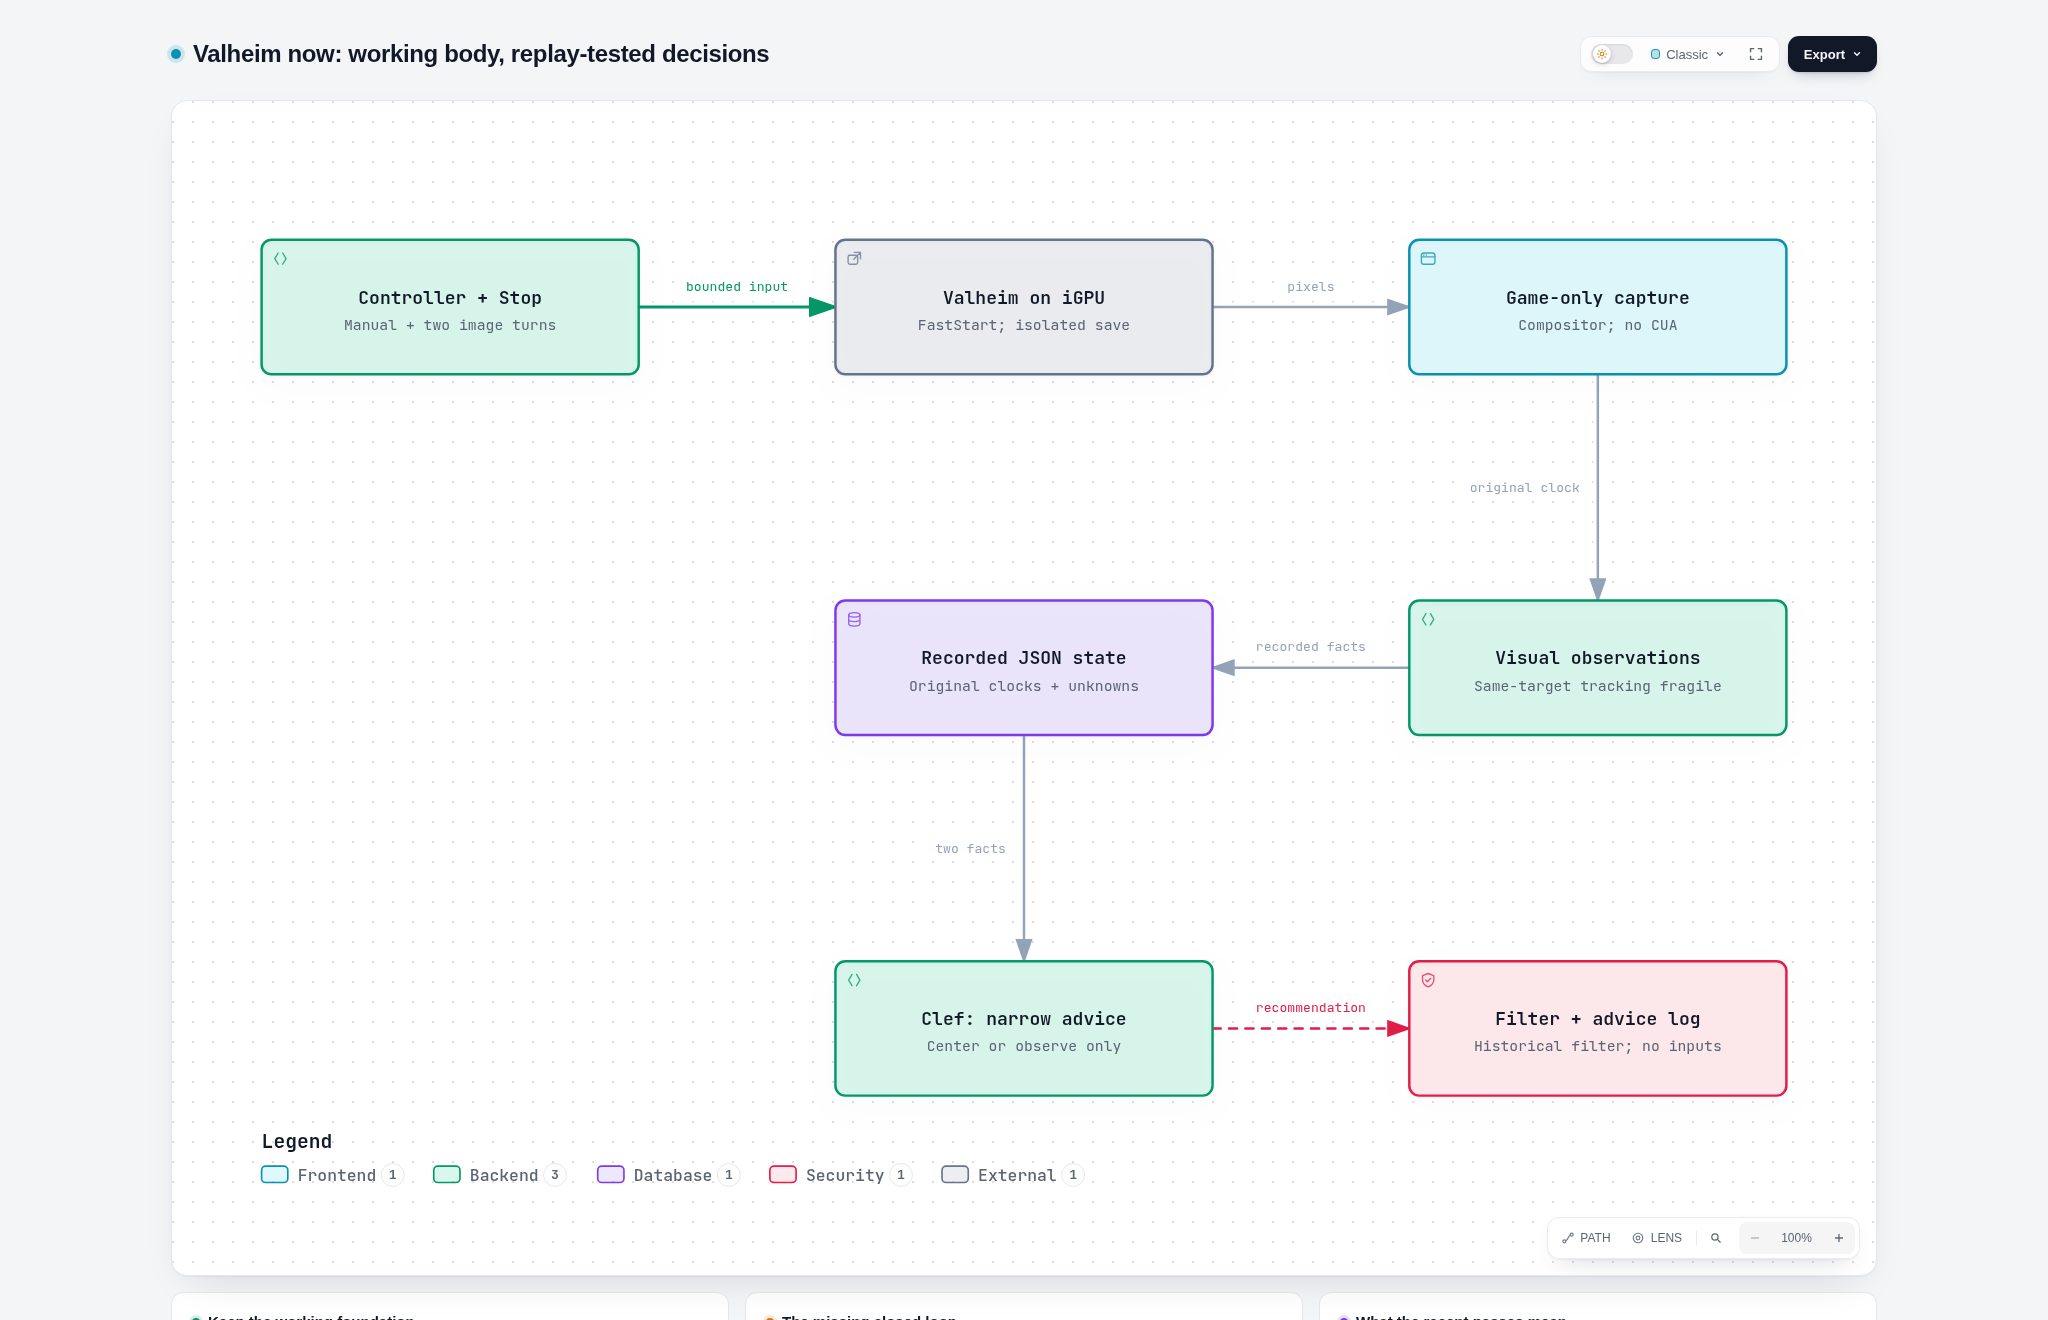Toggle the Database legend filter
Image resolution: width=2048 pixels, height=1320 pixels.
(x=668, y=1175)
